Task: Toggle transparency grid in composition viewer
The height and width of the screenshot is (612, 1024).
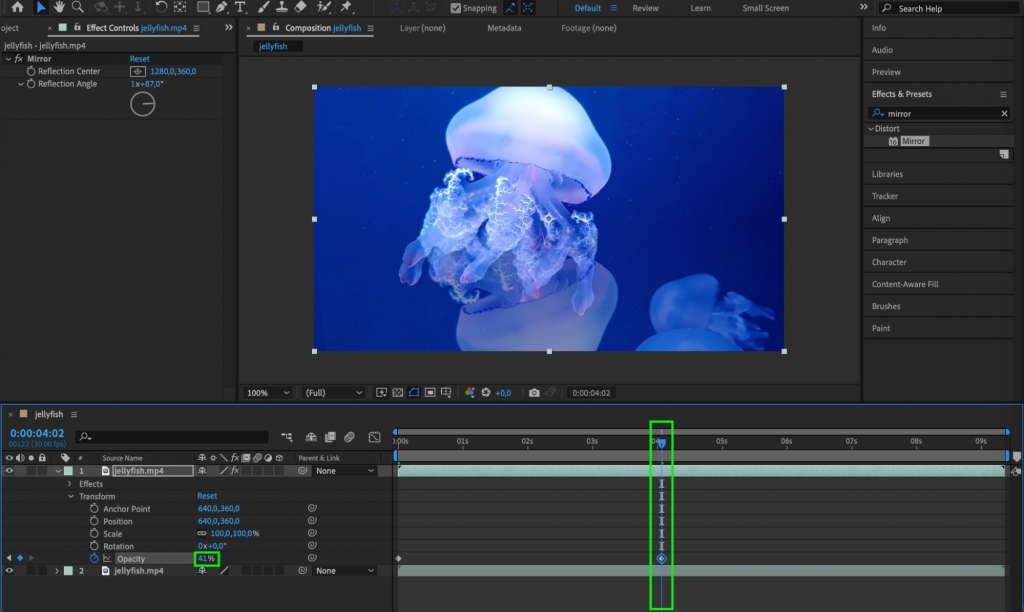Action: (x=398, y=392)
